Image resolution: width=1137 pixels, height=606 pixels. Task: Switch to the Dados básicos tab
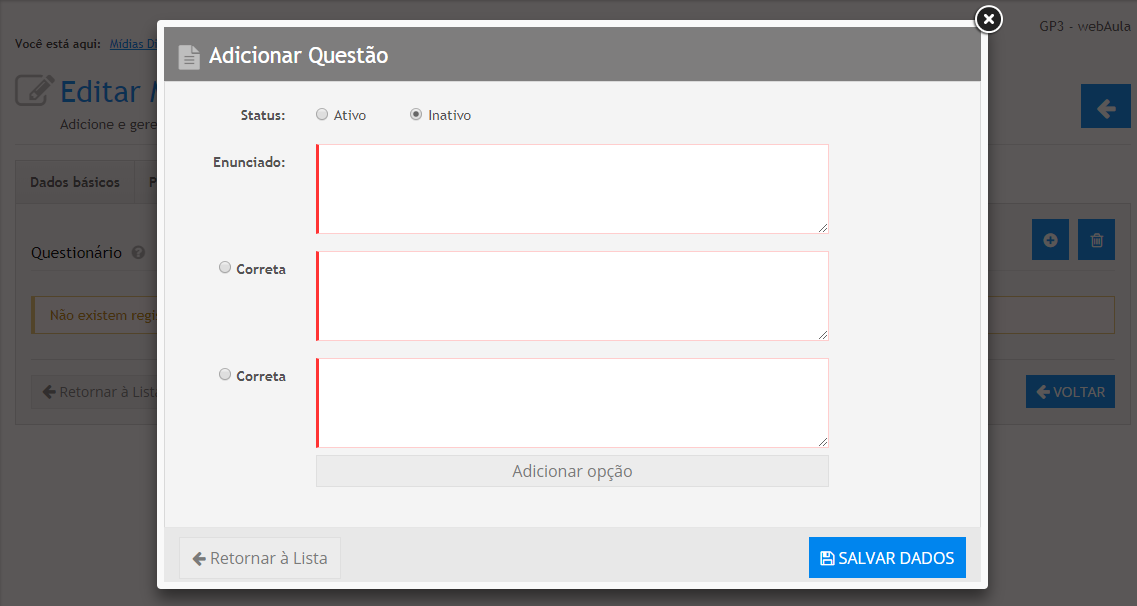click(x=75, y=183)
